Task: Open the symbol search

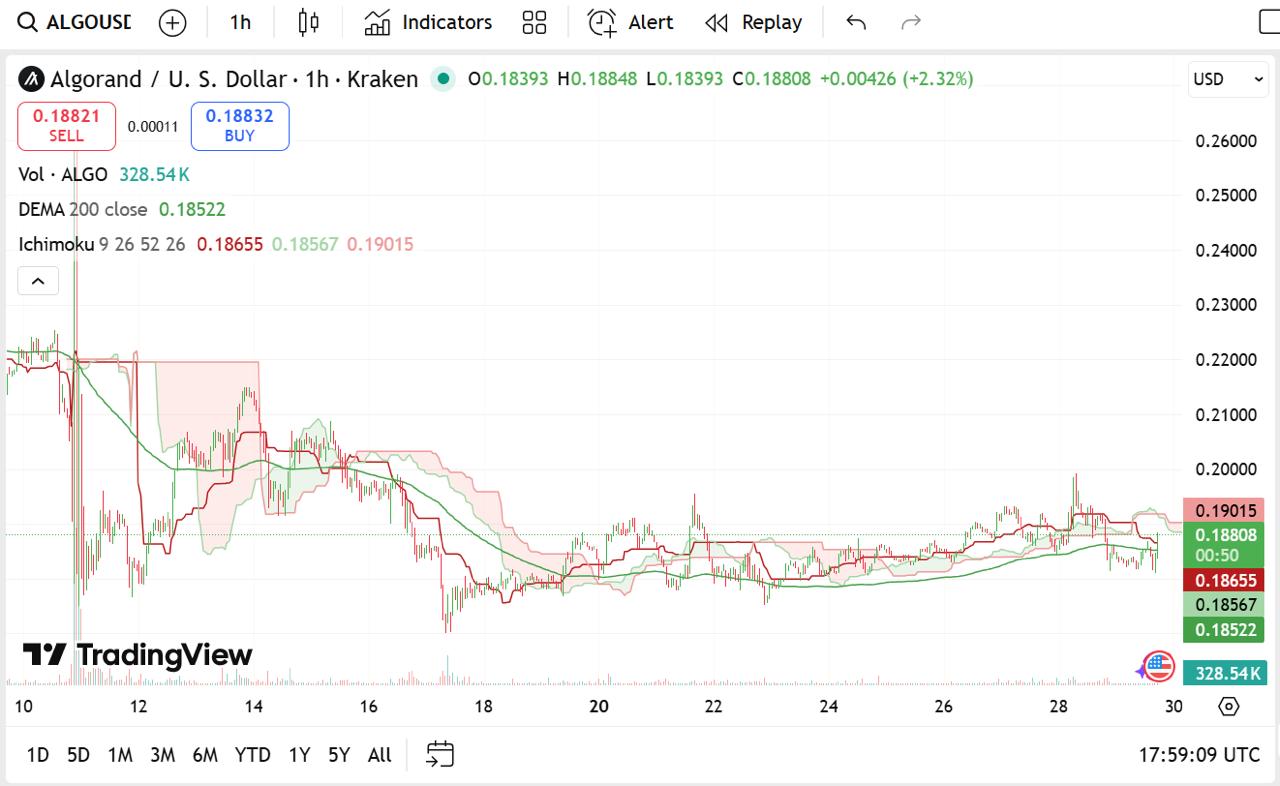Action: [x=27, y=22]
